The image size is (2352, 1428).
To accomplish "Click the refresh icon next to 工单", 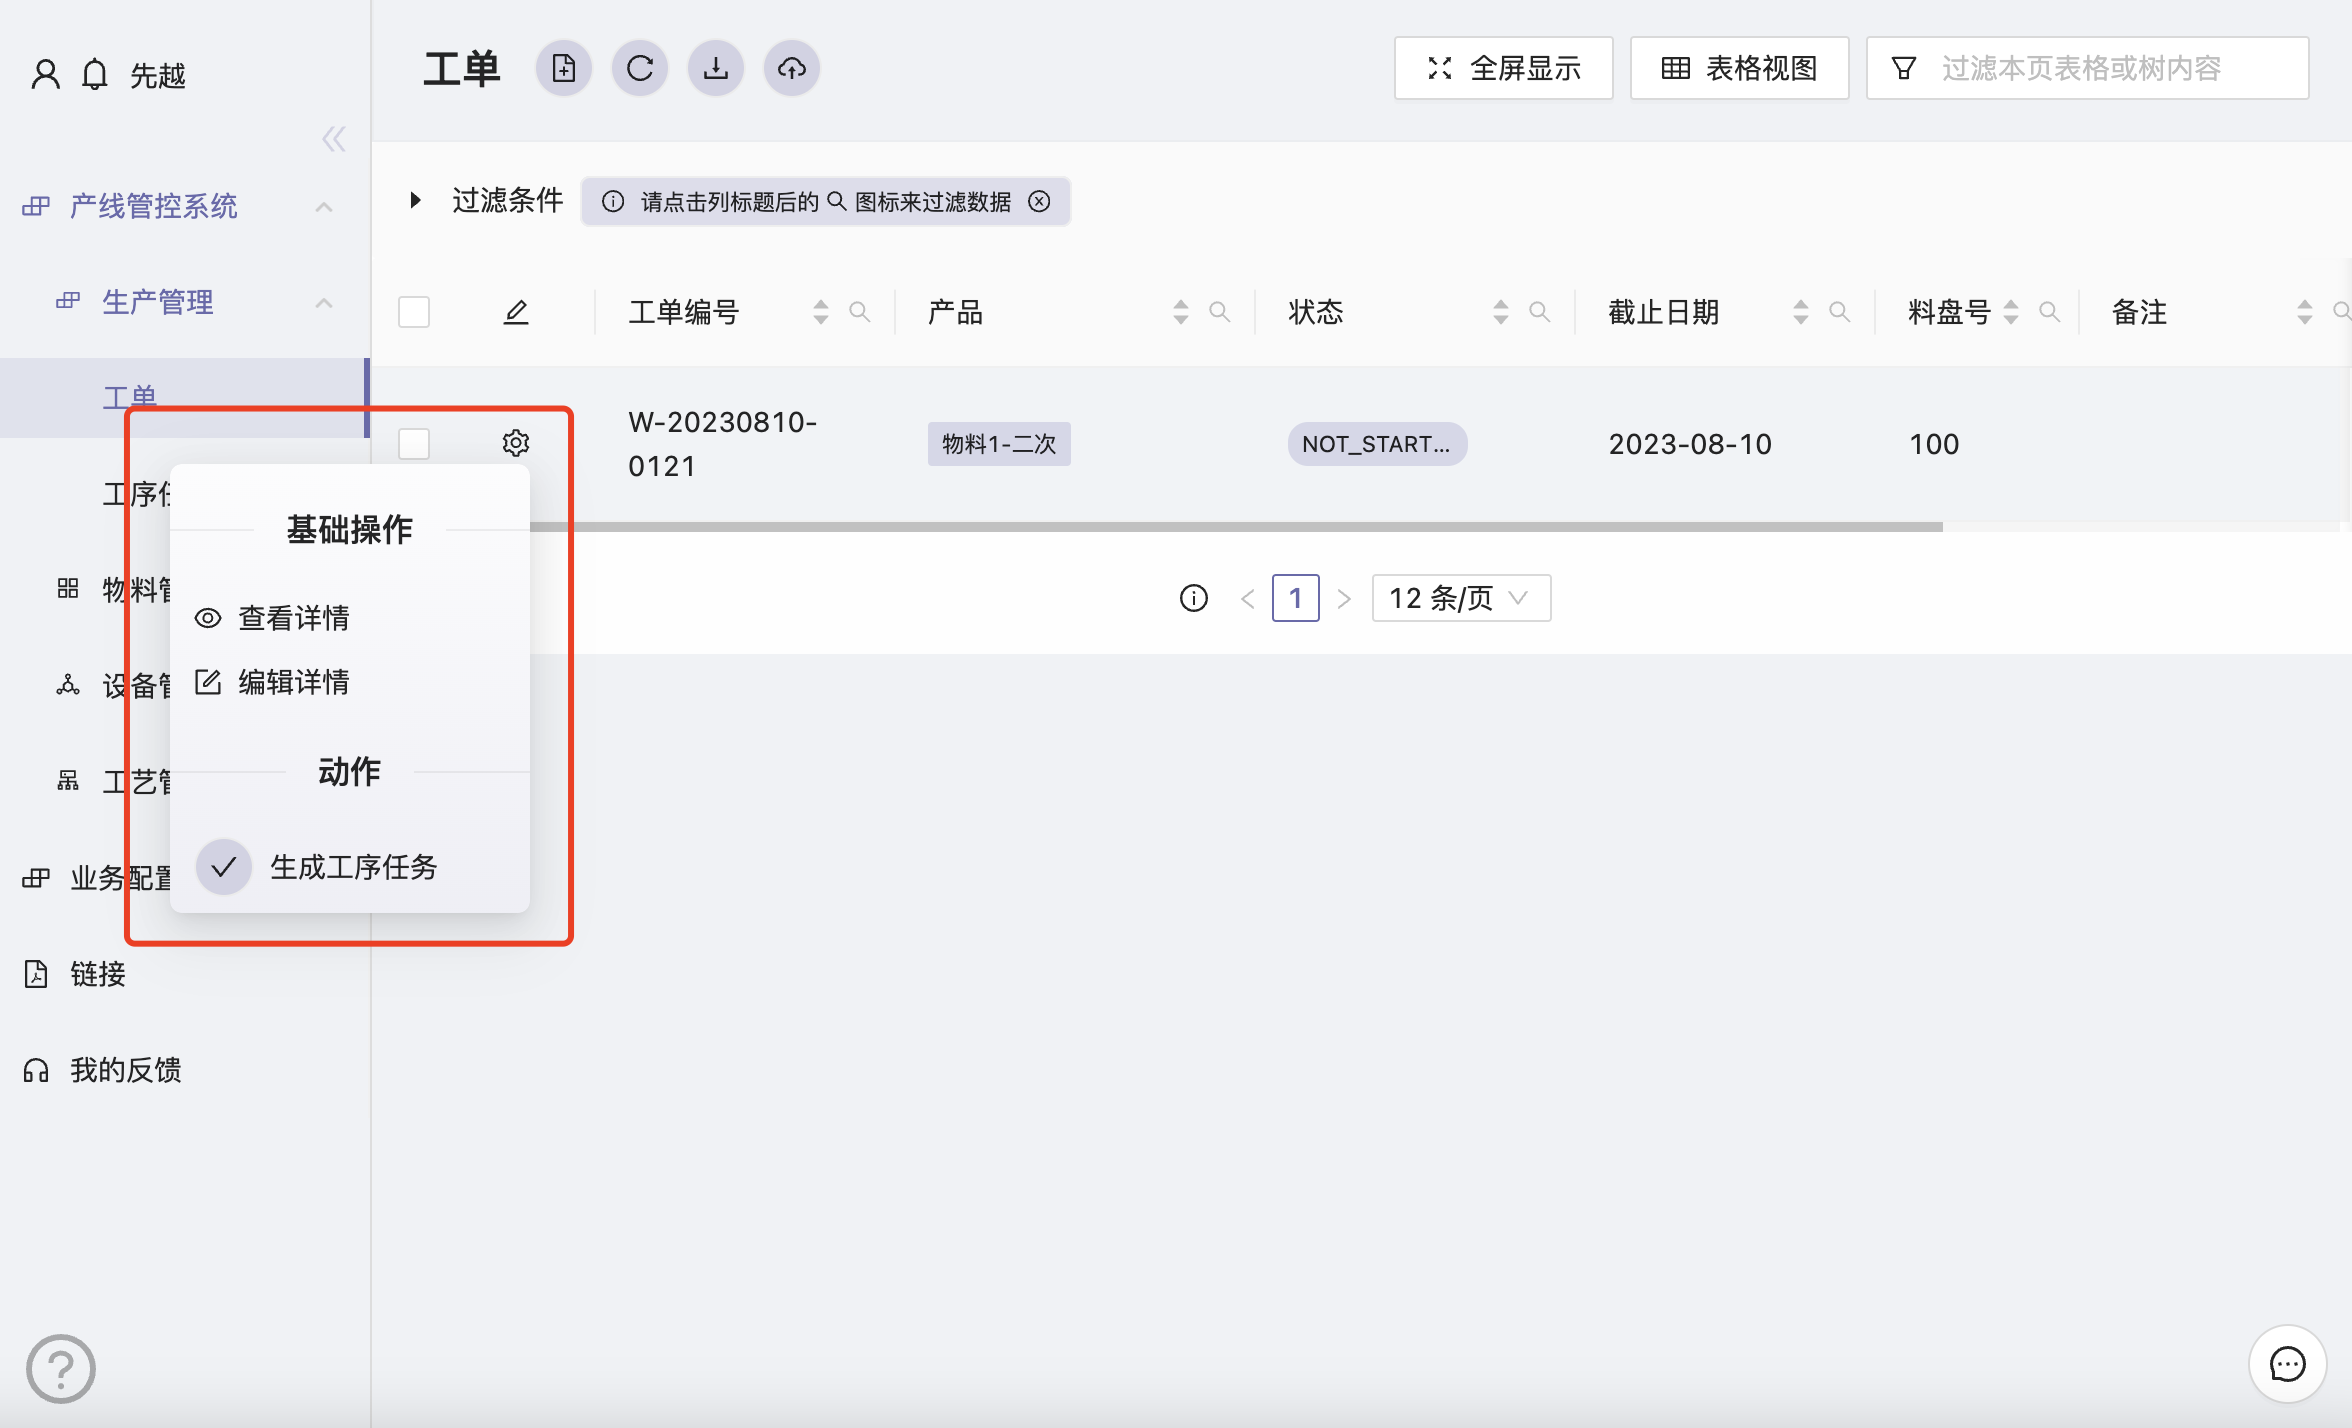I will click(640, 68).
